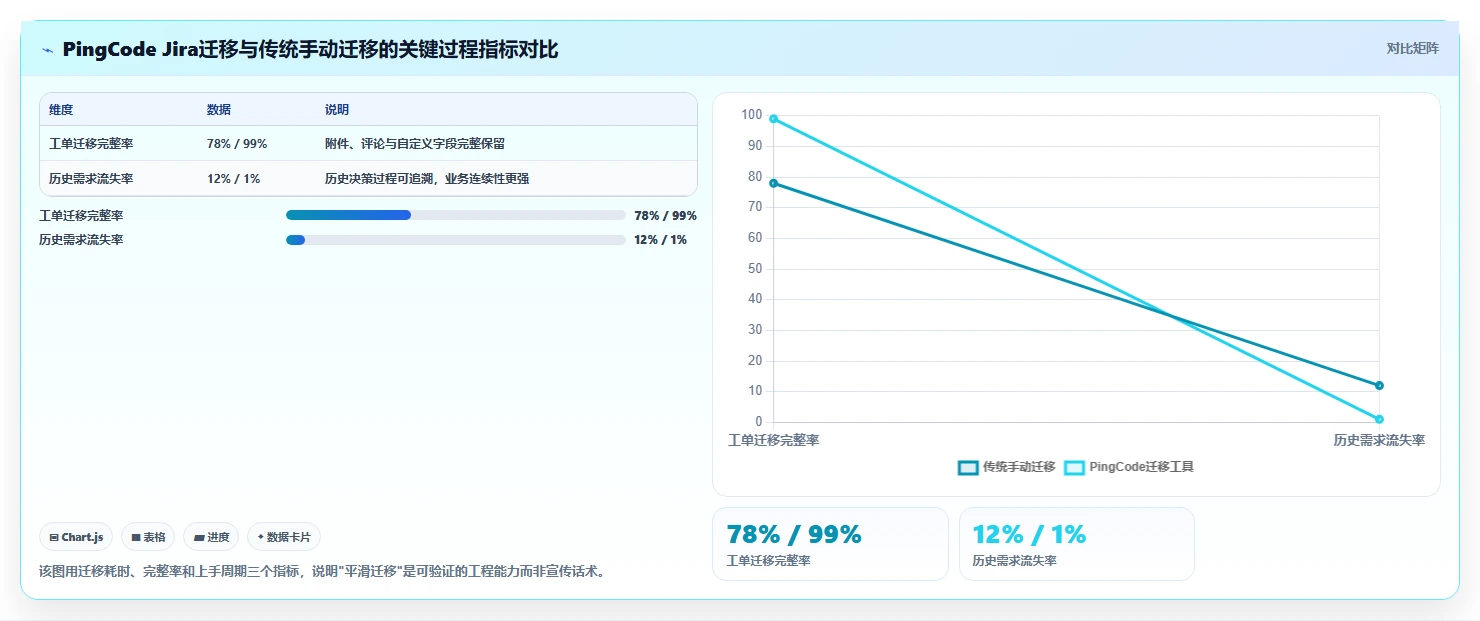Click the y-axis label 50
The width and height of the screenshot is (1480, 621).
pyautogui.click(x=755, y=269)
